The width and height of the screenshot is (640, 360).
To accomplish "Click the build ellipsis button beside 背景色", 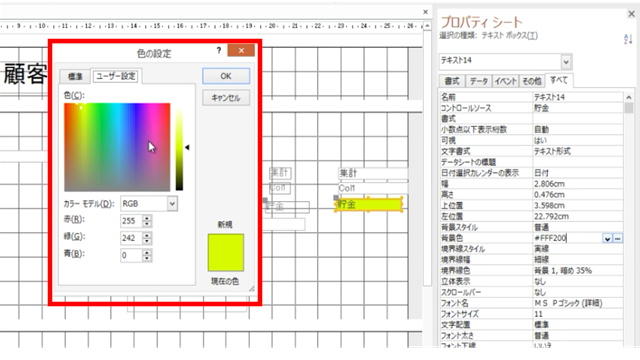I will coord(618,238).
